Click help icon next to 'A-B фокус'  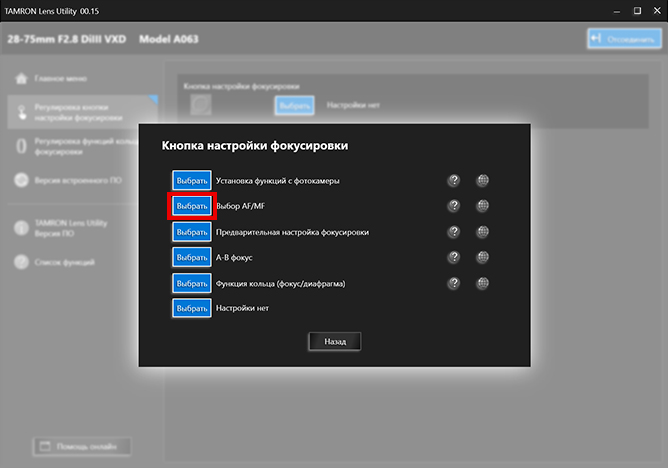(454, 257)
